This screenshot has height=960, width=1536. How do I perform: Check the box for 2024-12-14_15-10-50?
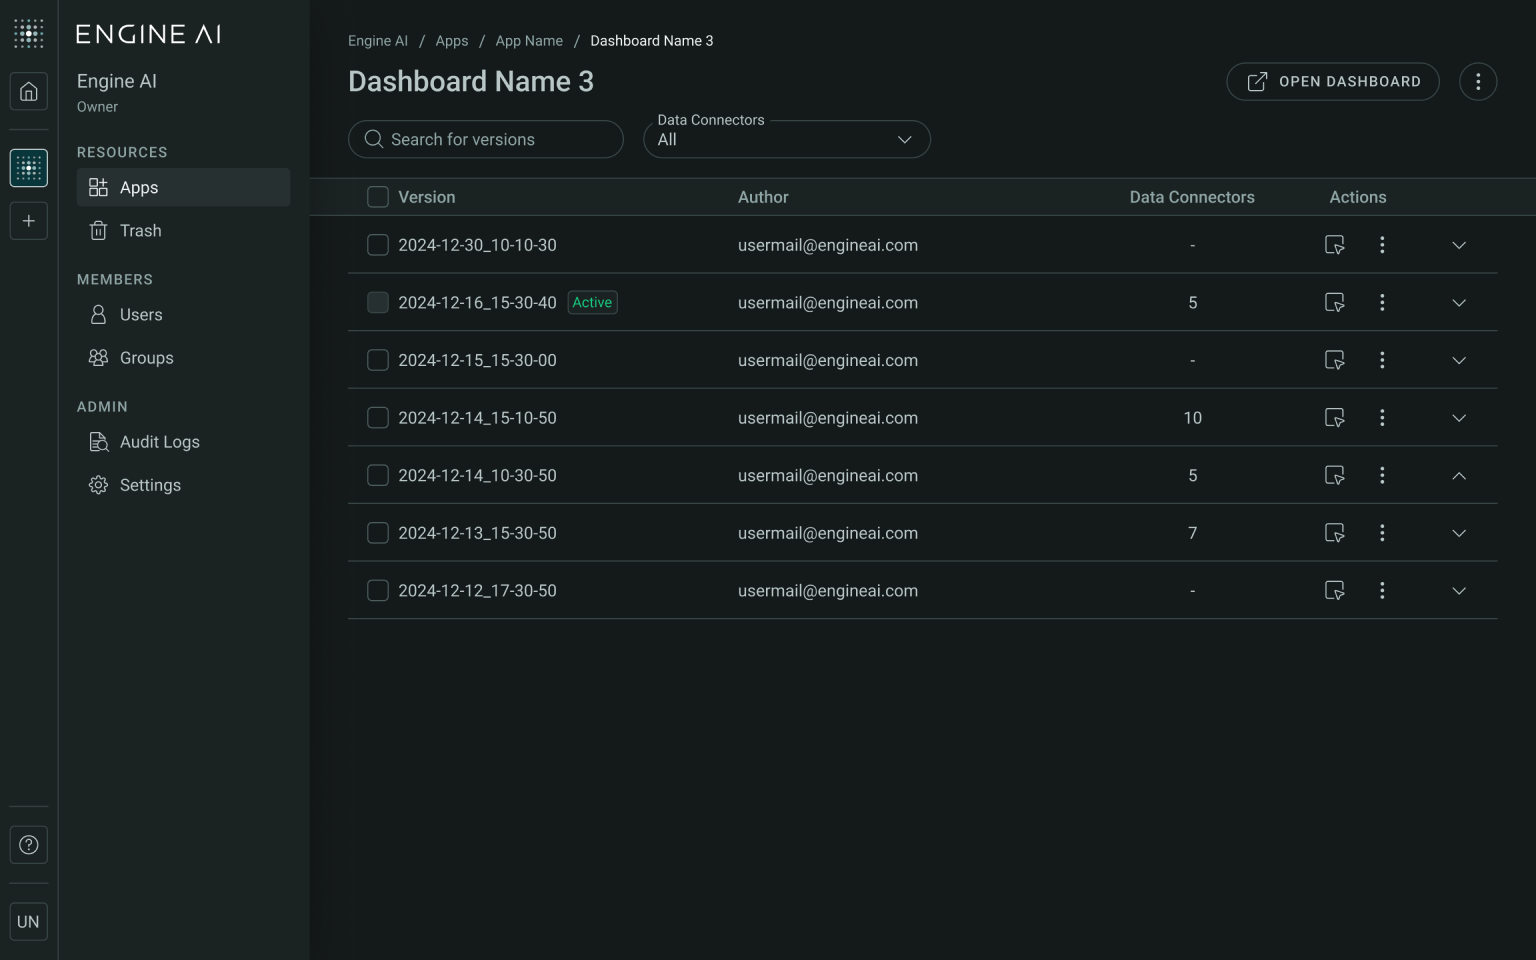coord(378,418)
